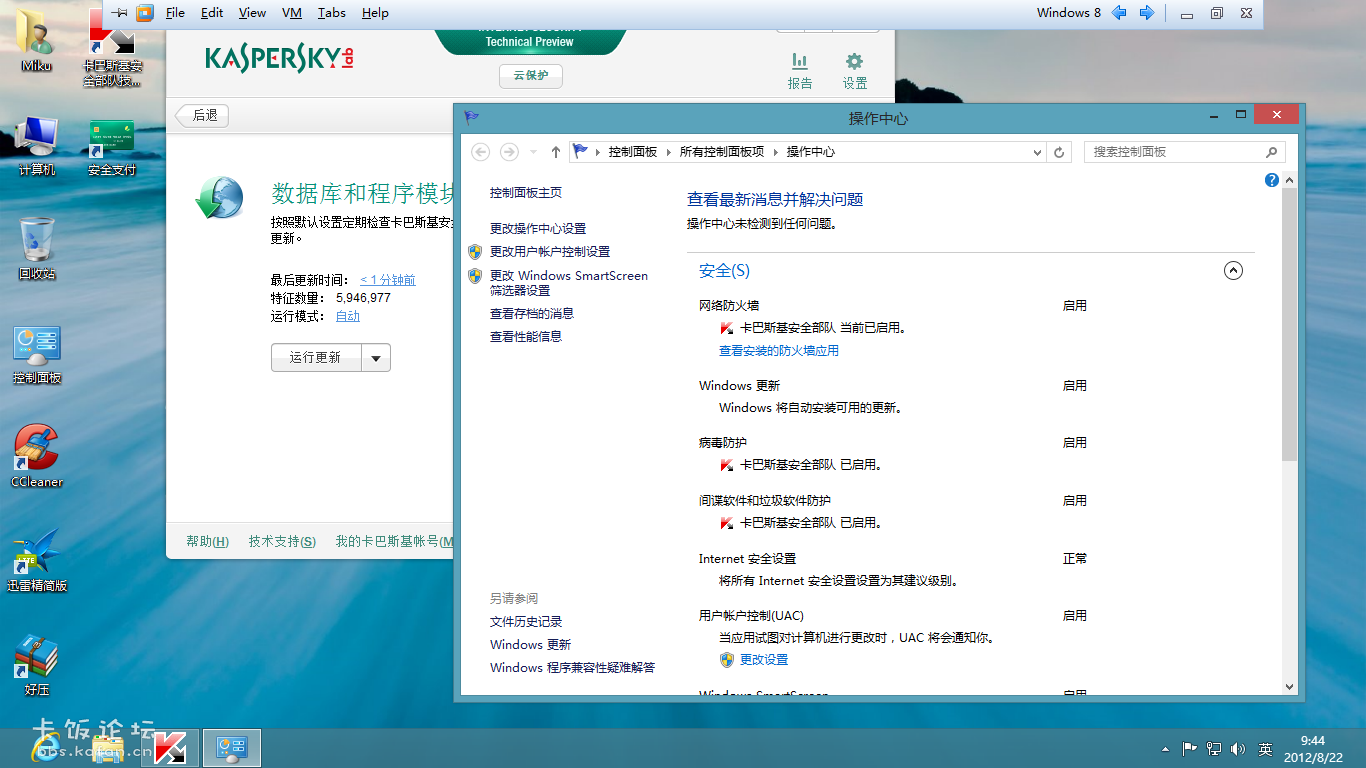1366x768 pixels.
Task: Open 查看存档的消息 link
Action: click(x=532, y=314)
